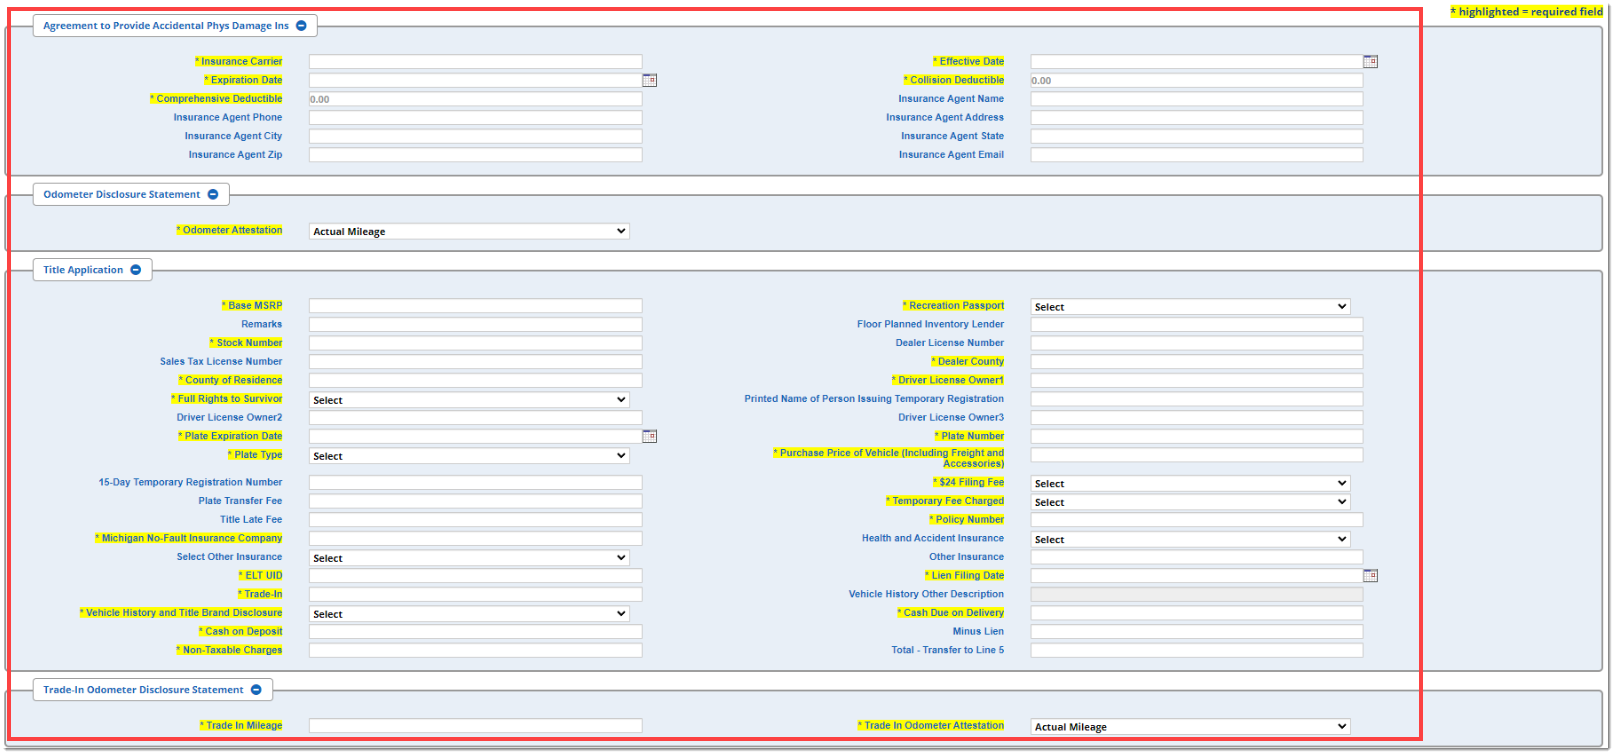Click the Policy Number input field
This screenshot has height=755, width=1615.
point(1197,520)
